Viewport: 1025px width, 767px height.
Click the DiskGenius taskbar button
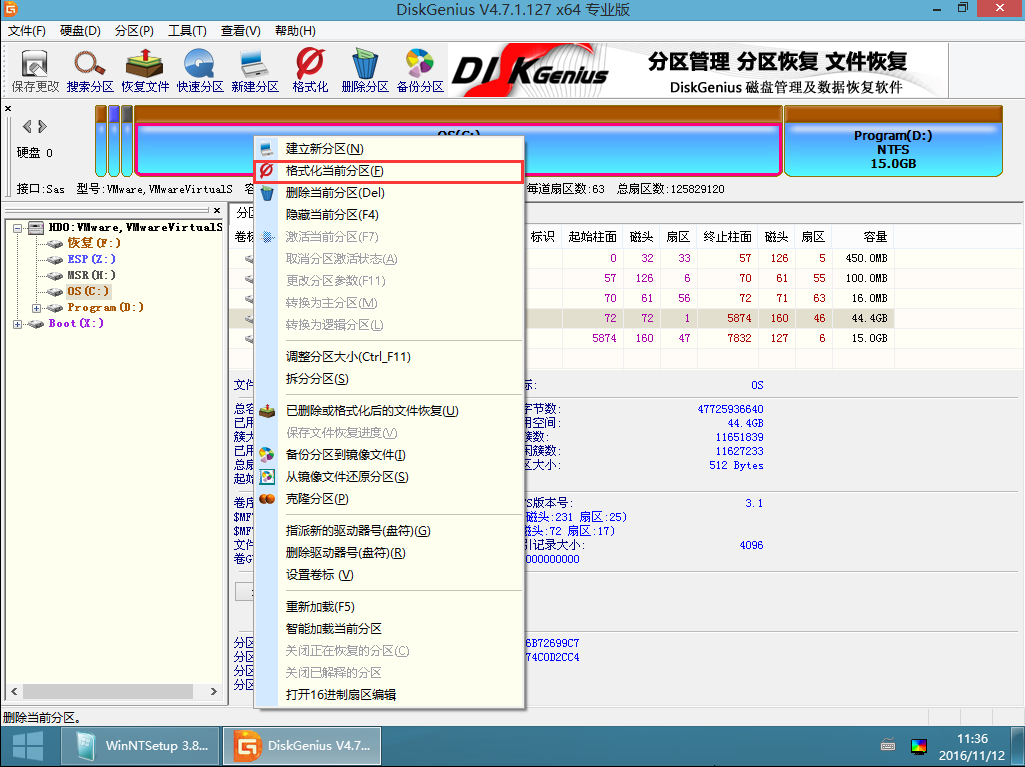point(302,746)
